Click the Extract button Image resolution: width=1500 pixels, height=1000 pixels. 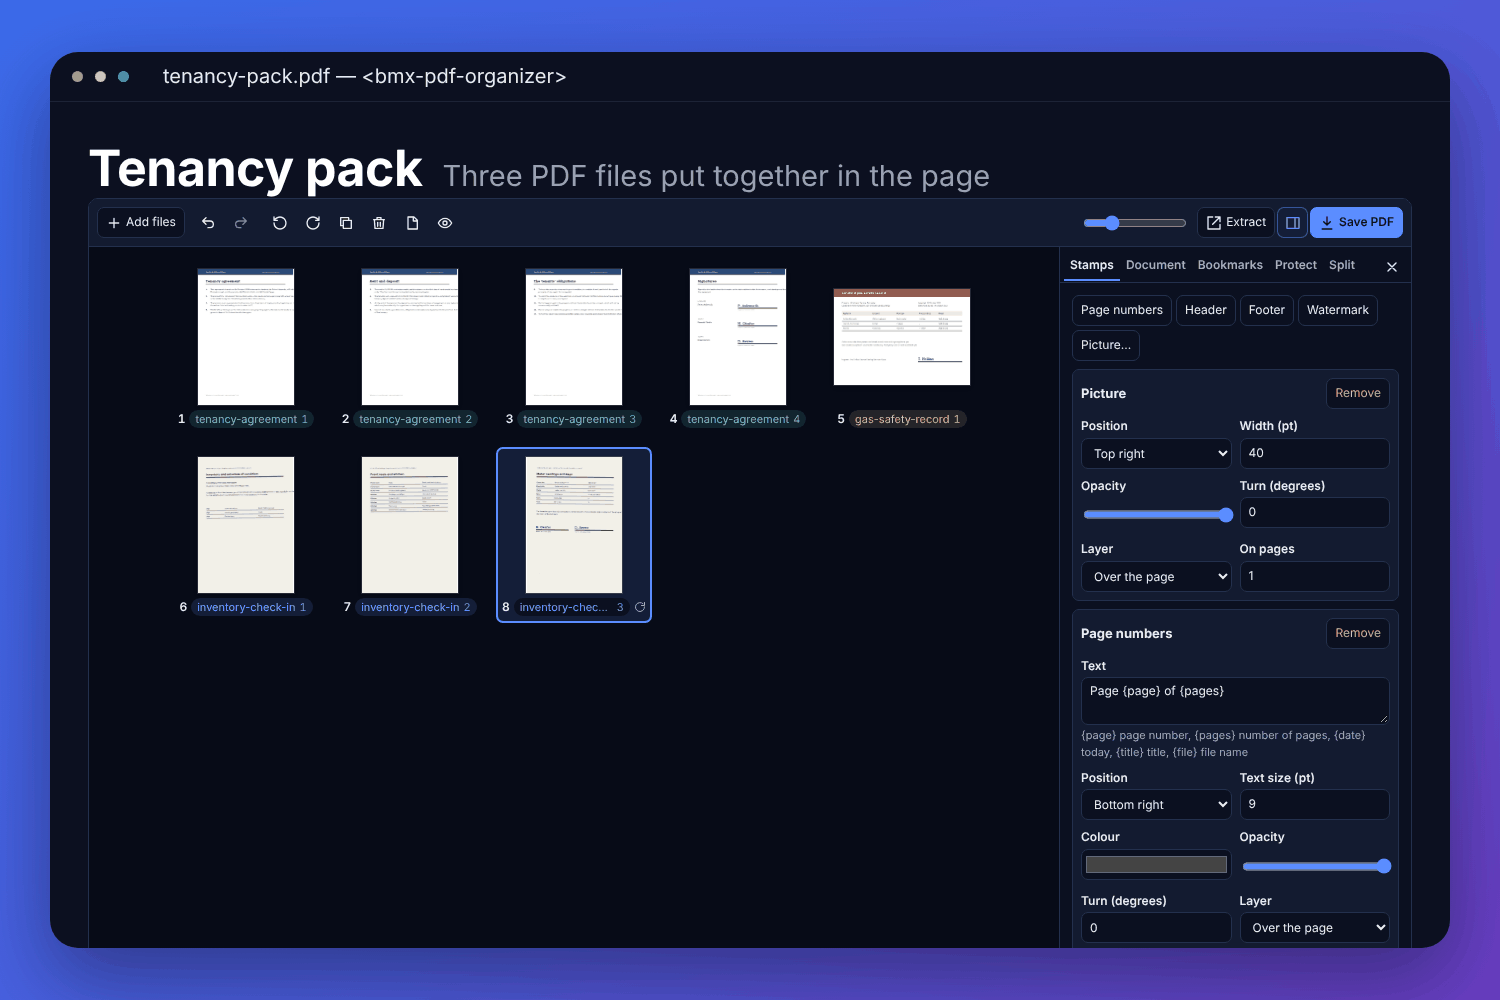[x=1236, y=222]
